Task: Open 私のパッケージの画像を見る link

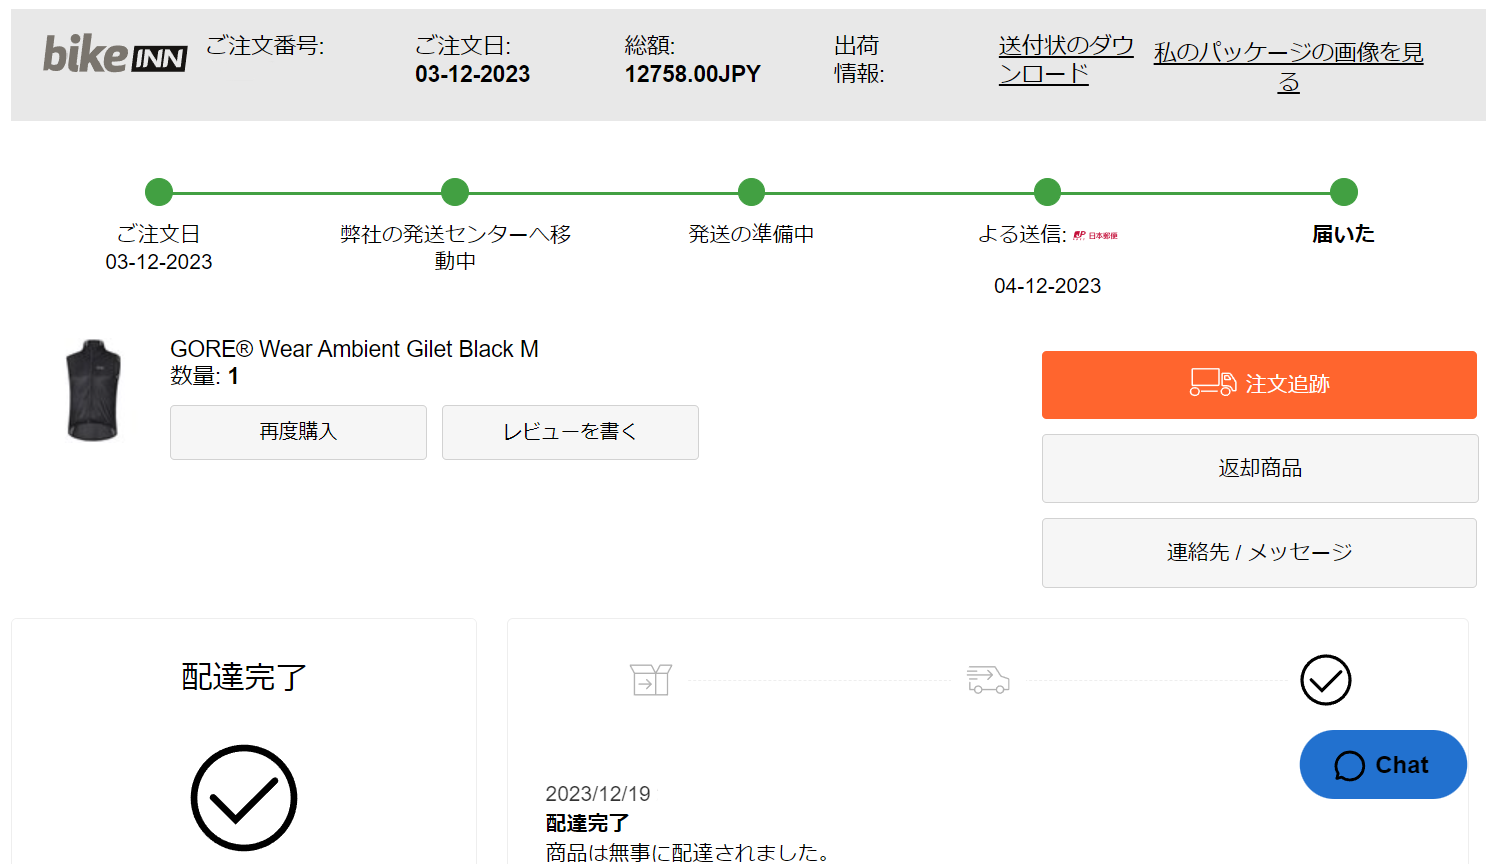Action: pos(1288,66)
